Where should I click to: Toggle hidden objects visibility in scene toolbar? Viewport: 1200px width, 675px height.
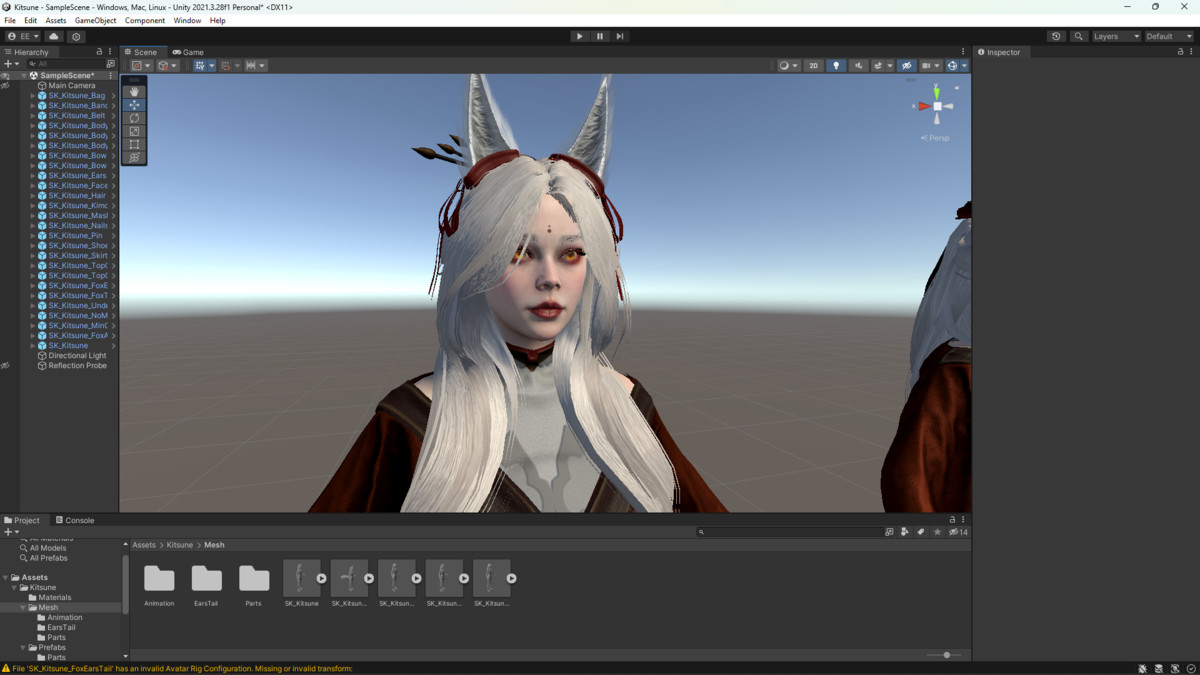coord(906,66)
